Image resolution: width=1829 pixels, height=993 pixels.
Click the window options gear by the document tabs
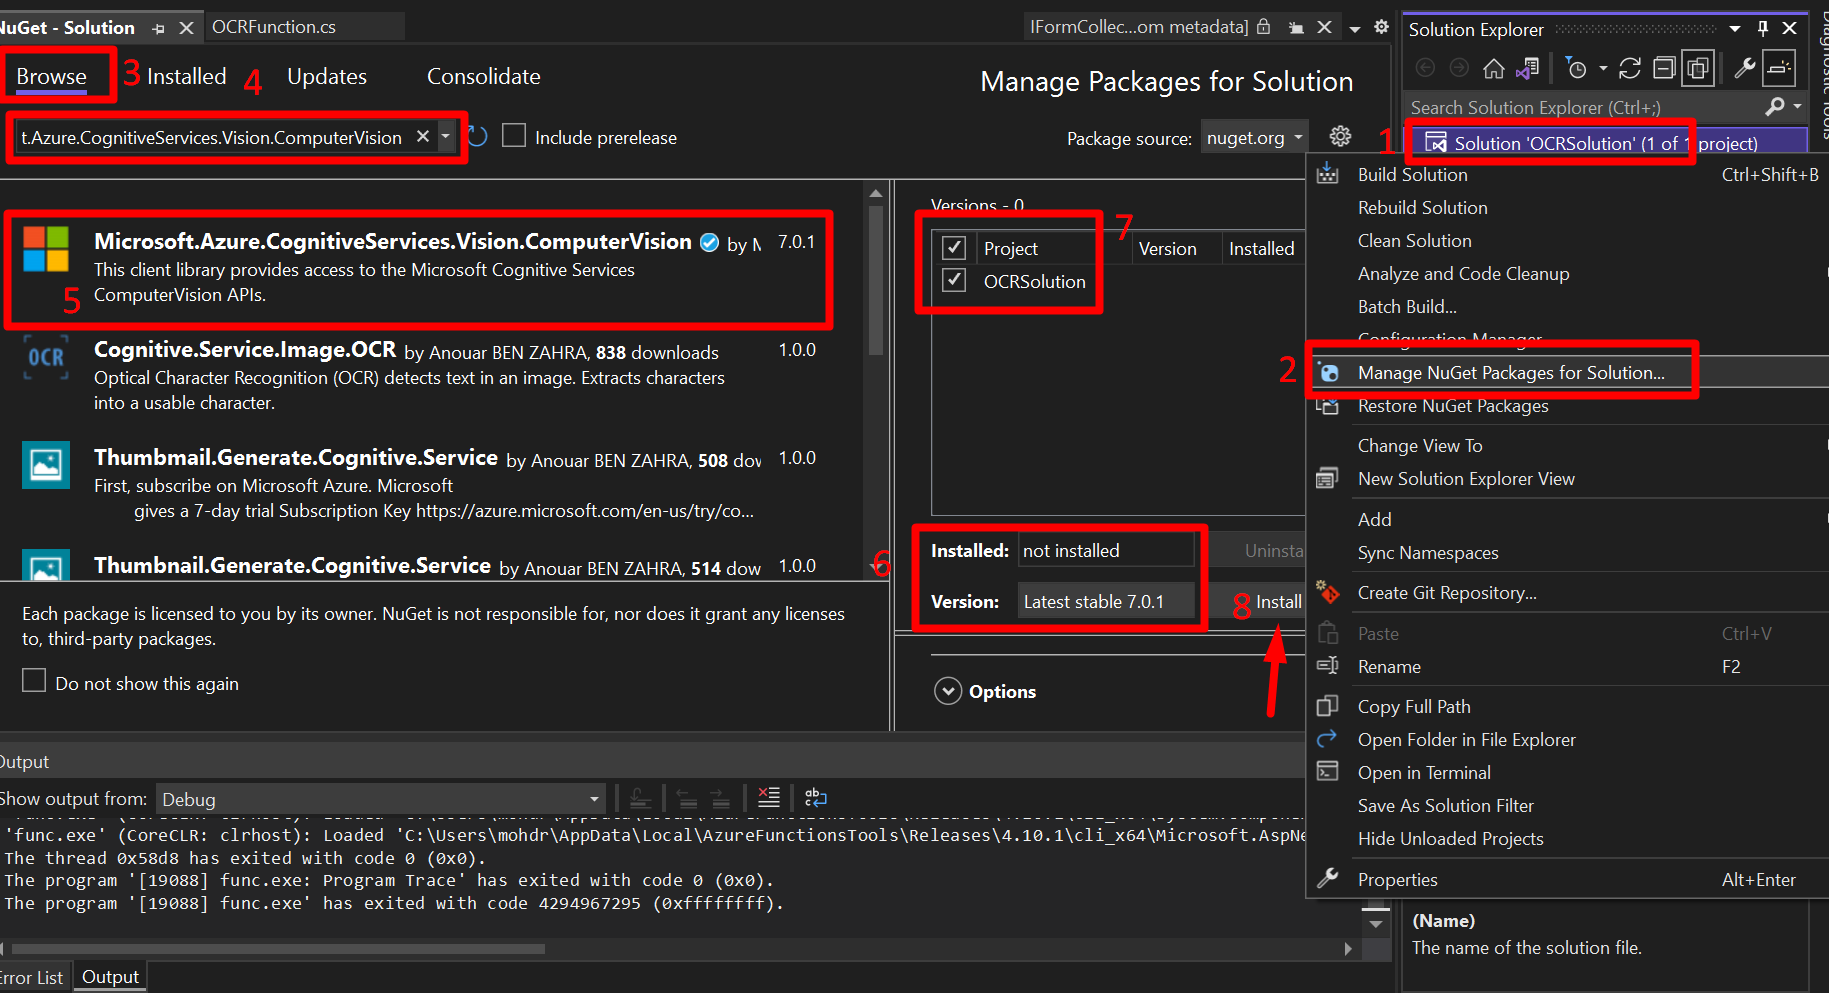[1381, 27]
